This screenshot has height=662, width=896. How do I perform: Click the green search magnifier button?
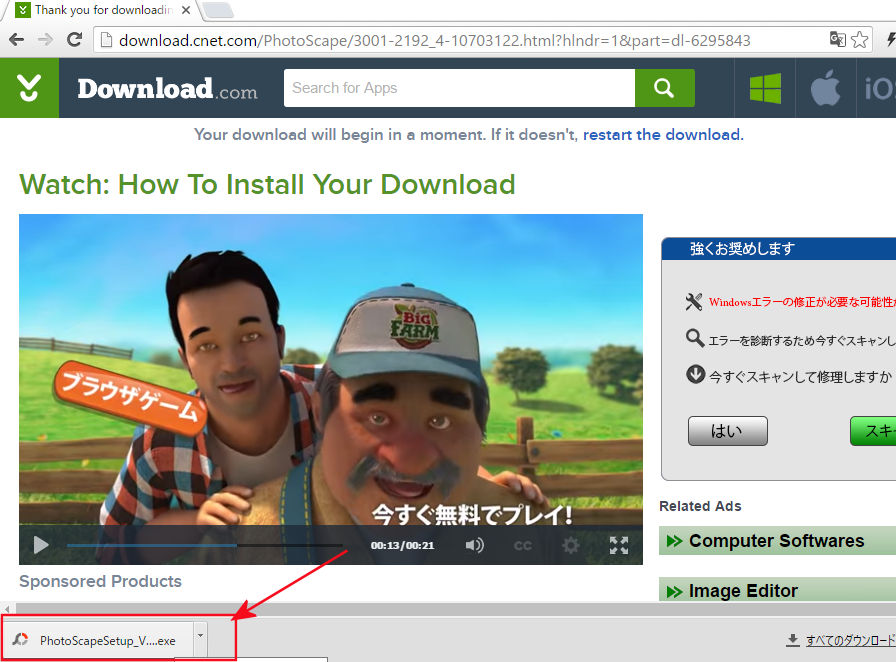(x=665, y=88)
